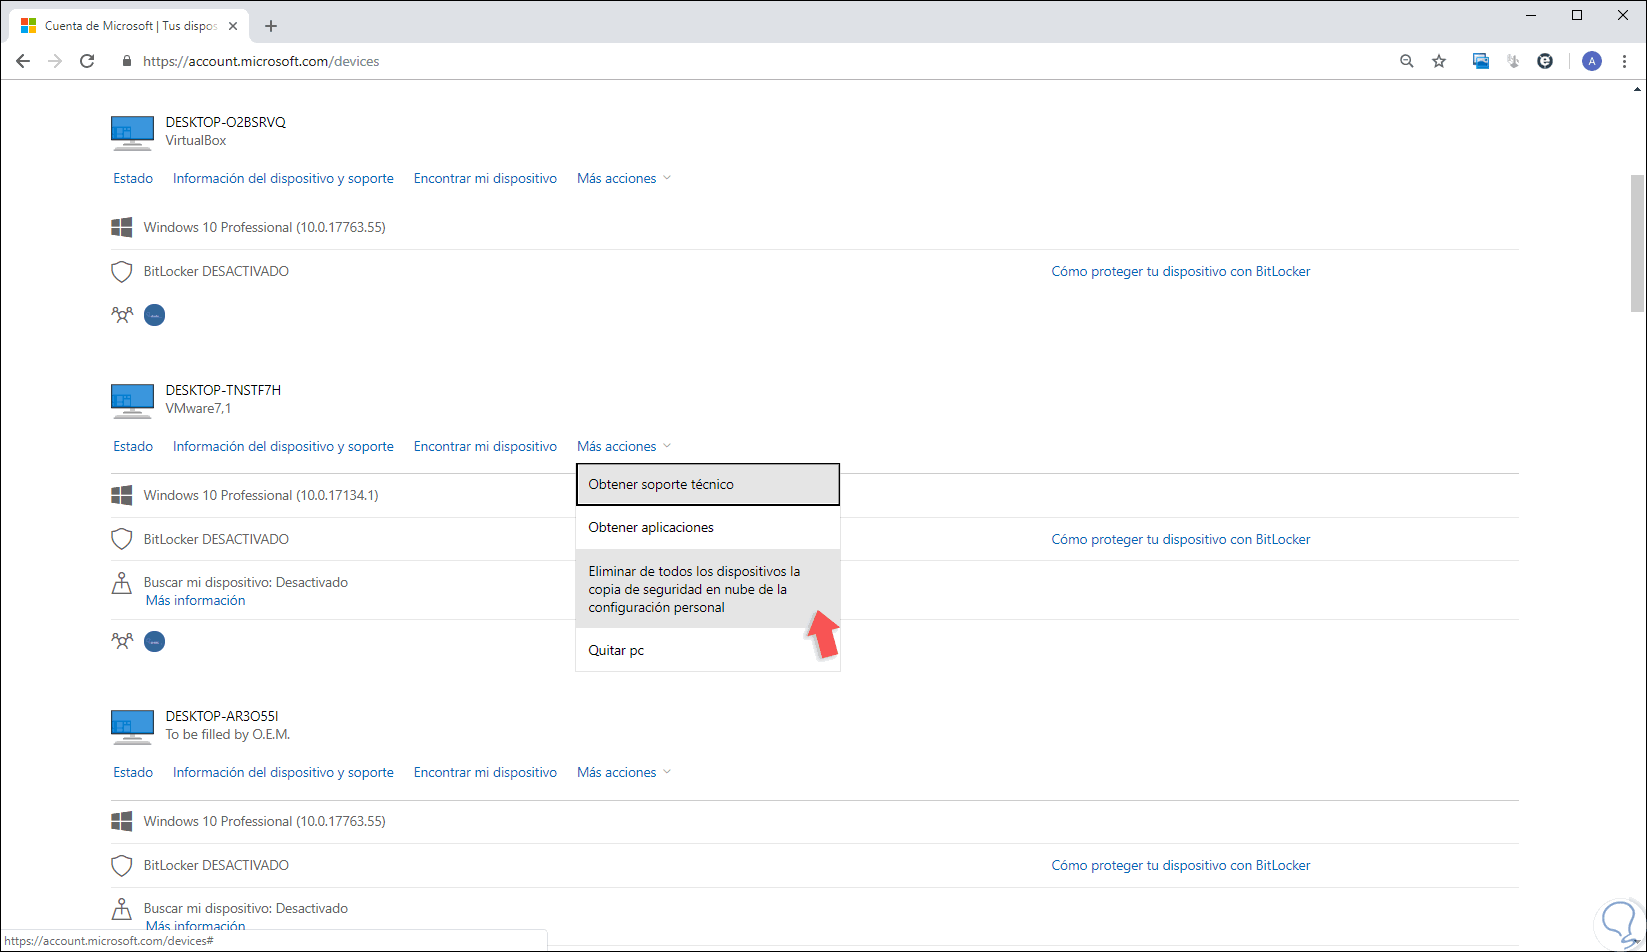Click the blue user avatar under DESKTOP-TNSTF7H

point(154,641)
